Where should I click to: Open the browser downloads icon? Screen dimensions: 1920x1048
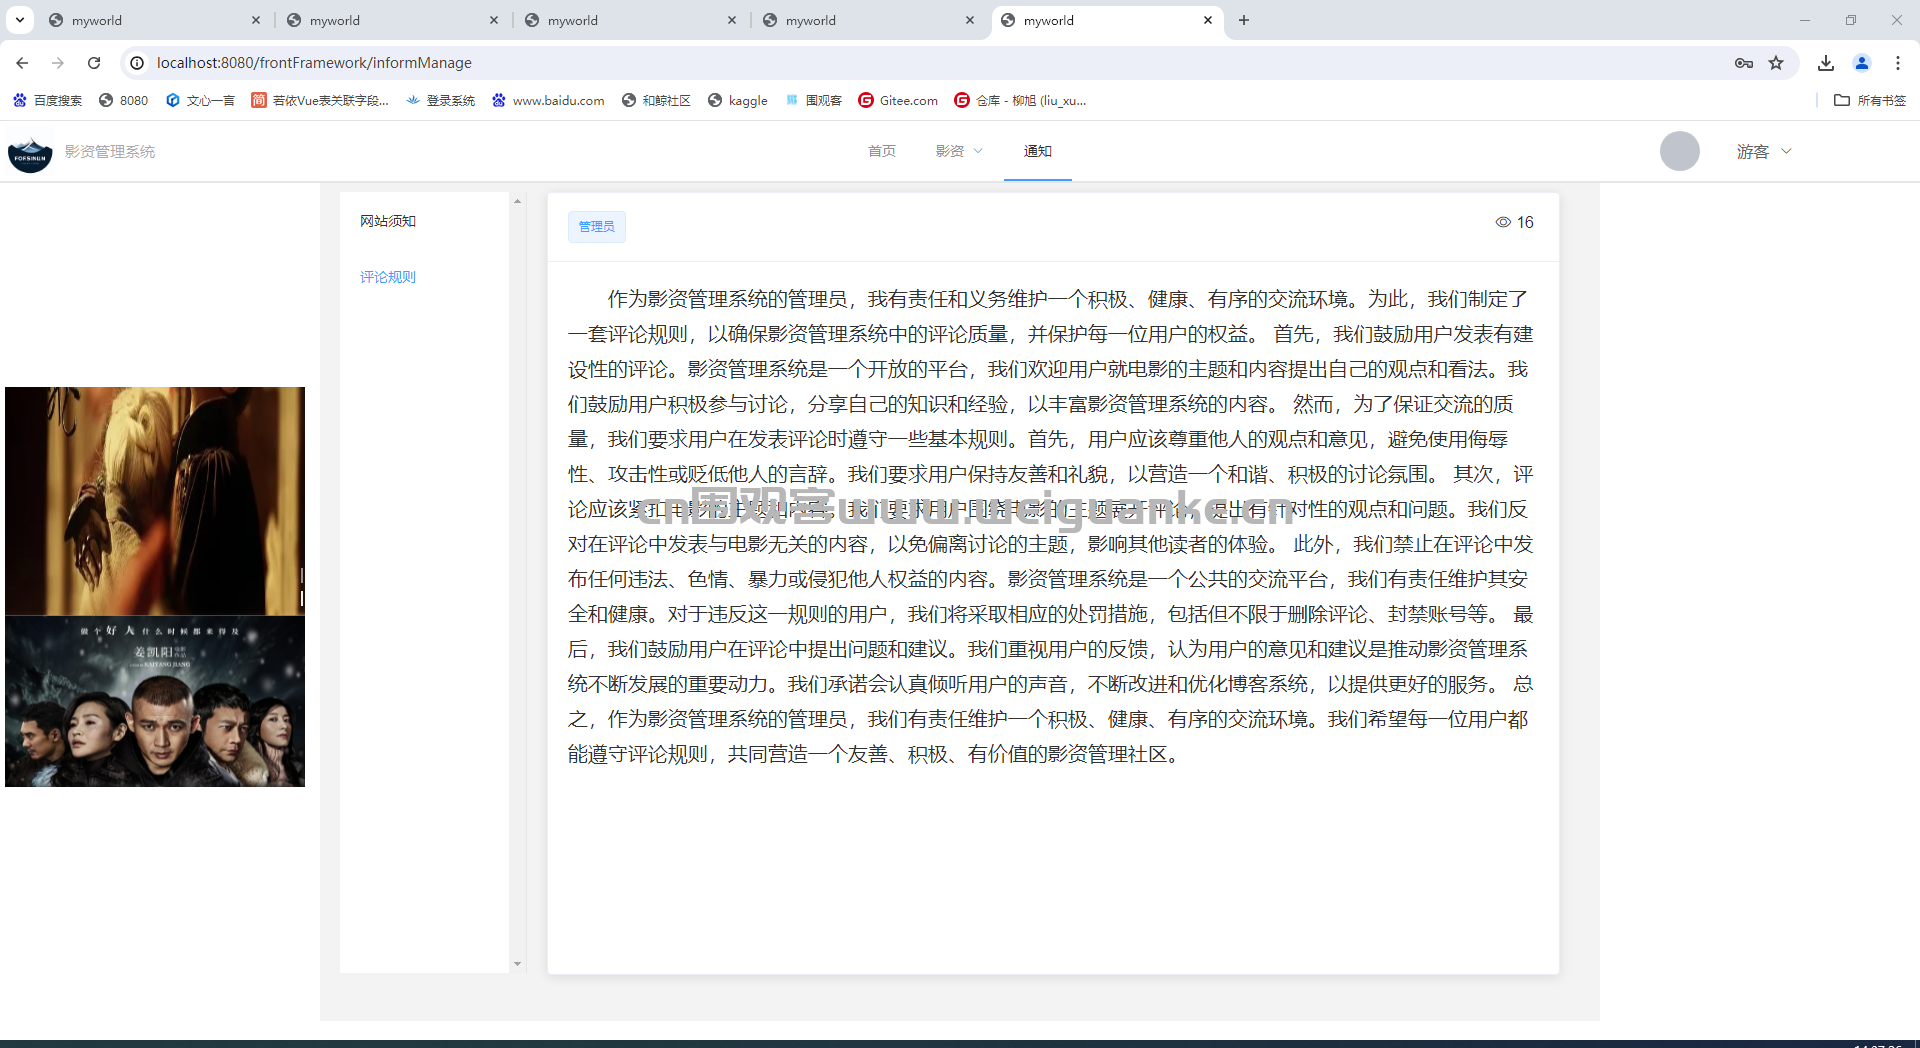[x=1826, y=63]
